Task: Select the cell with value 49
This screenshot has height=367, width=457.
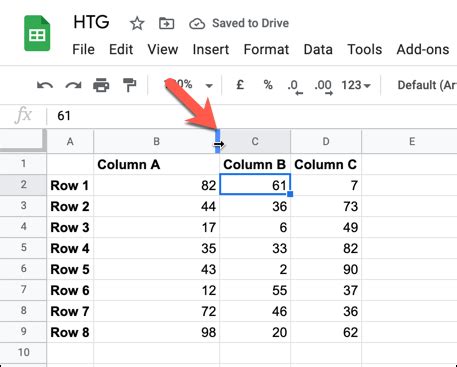Action: point(326,227)
